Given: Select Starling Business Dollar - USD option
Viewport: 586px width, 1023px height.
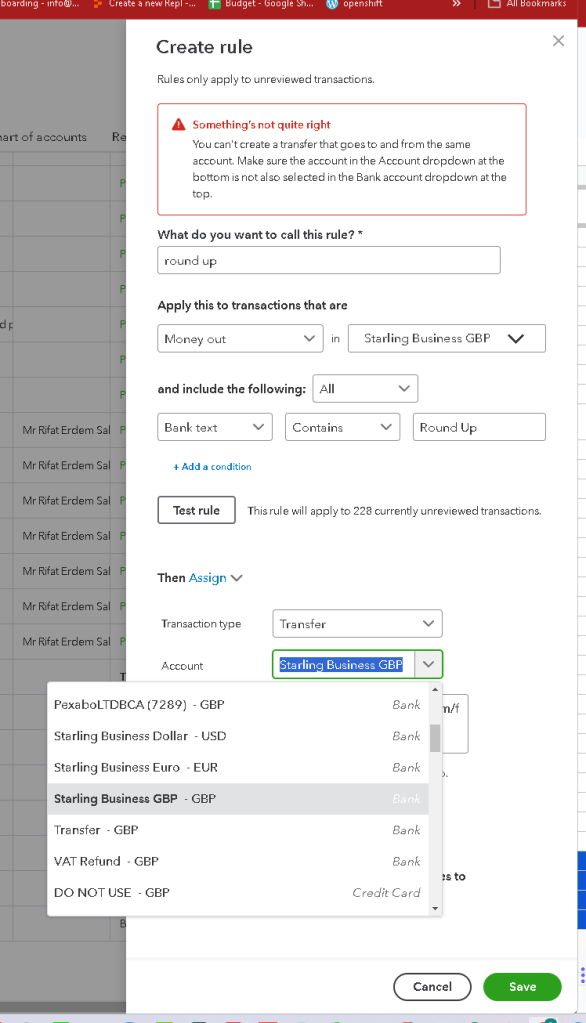Looking at the screenshot, I should pos(238,736).
